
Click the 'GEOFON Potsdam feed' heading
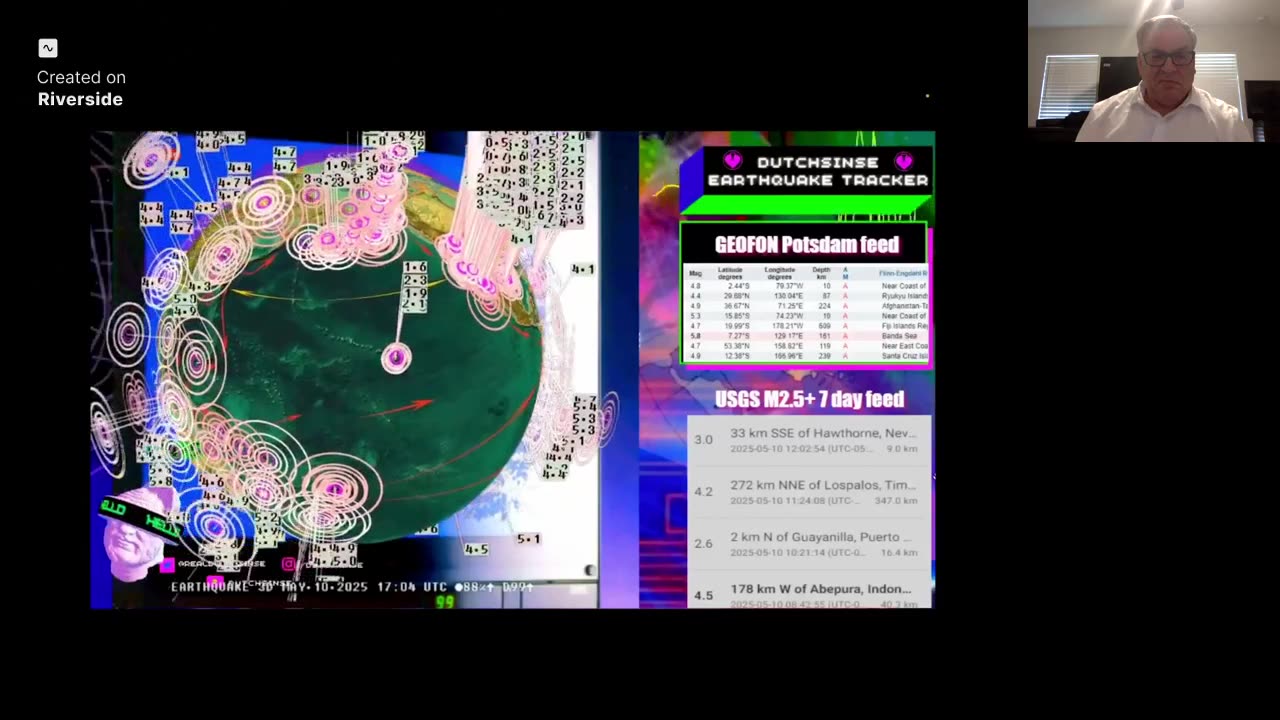pos(806,244)
